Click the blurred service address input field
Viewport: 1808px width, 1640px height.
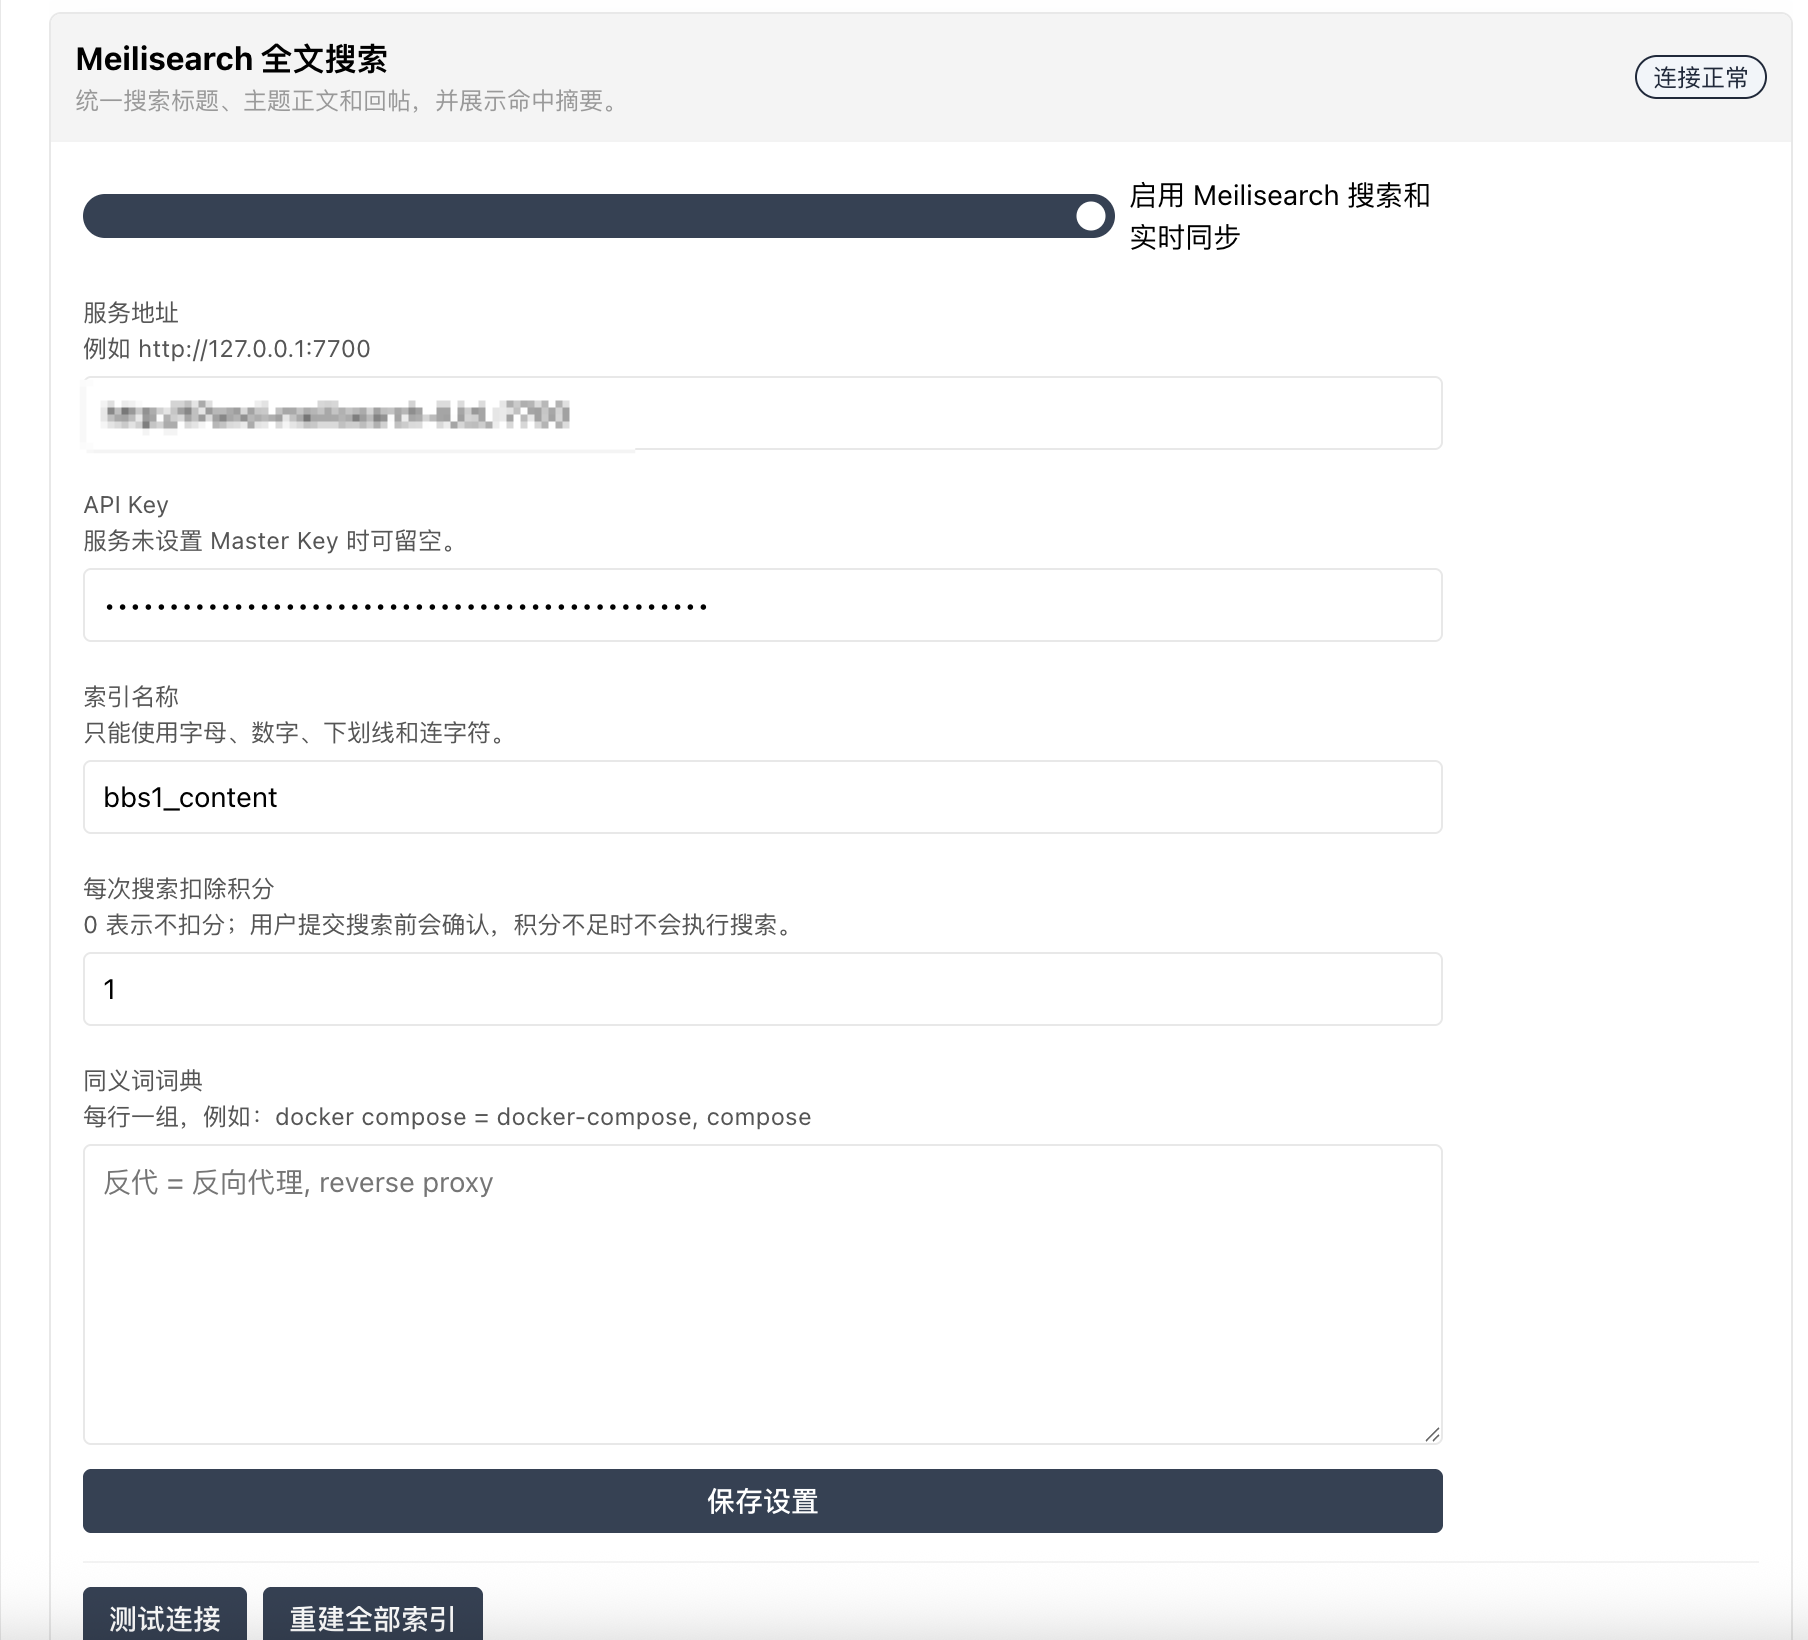point(762,413)
